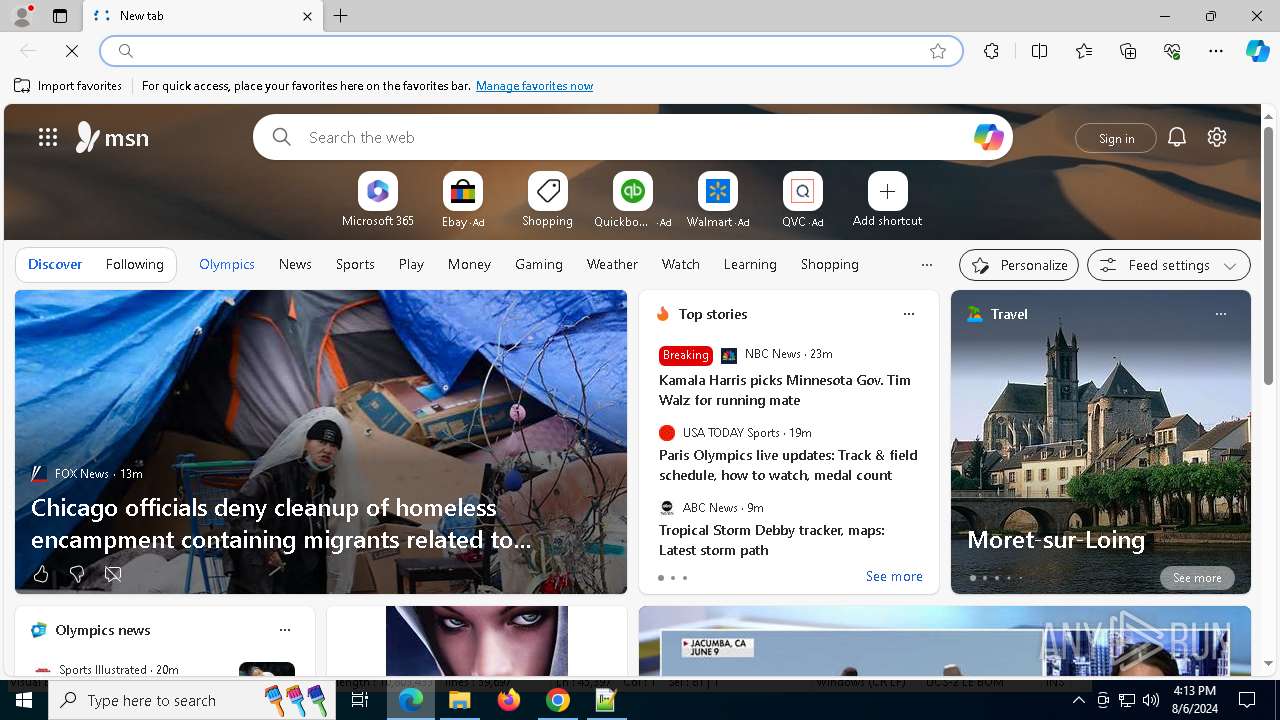Screen dimensions: 1280x720
Task: Open a new browser tab
Action: [341, 16]
